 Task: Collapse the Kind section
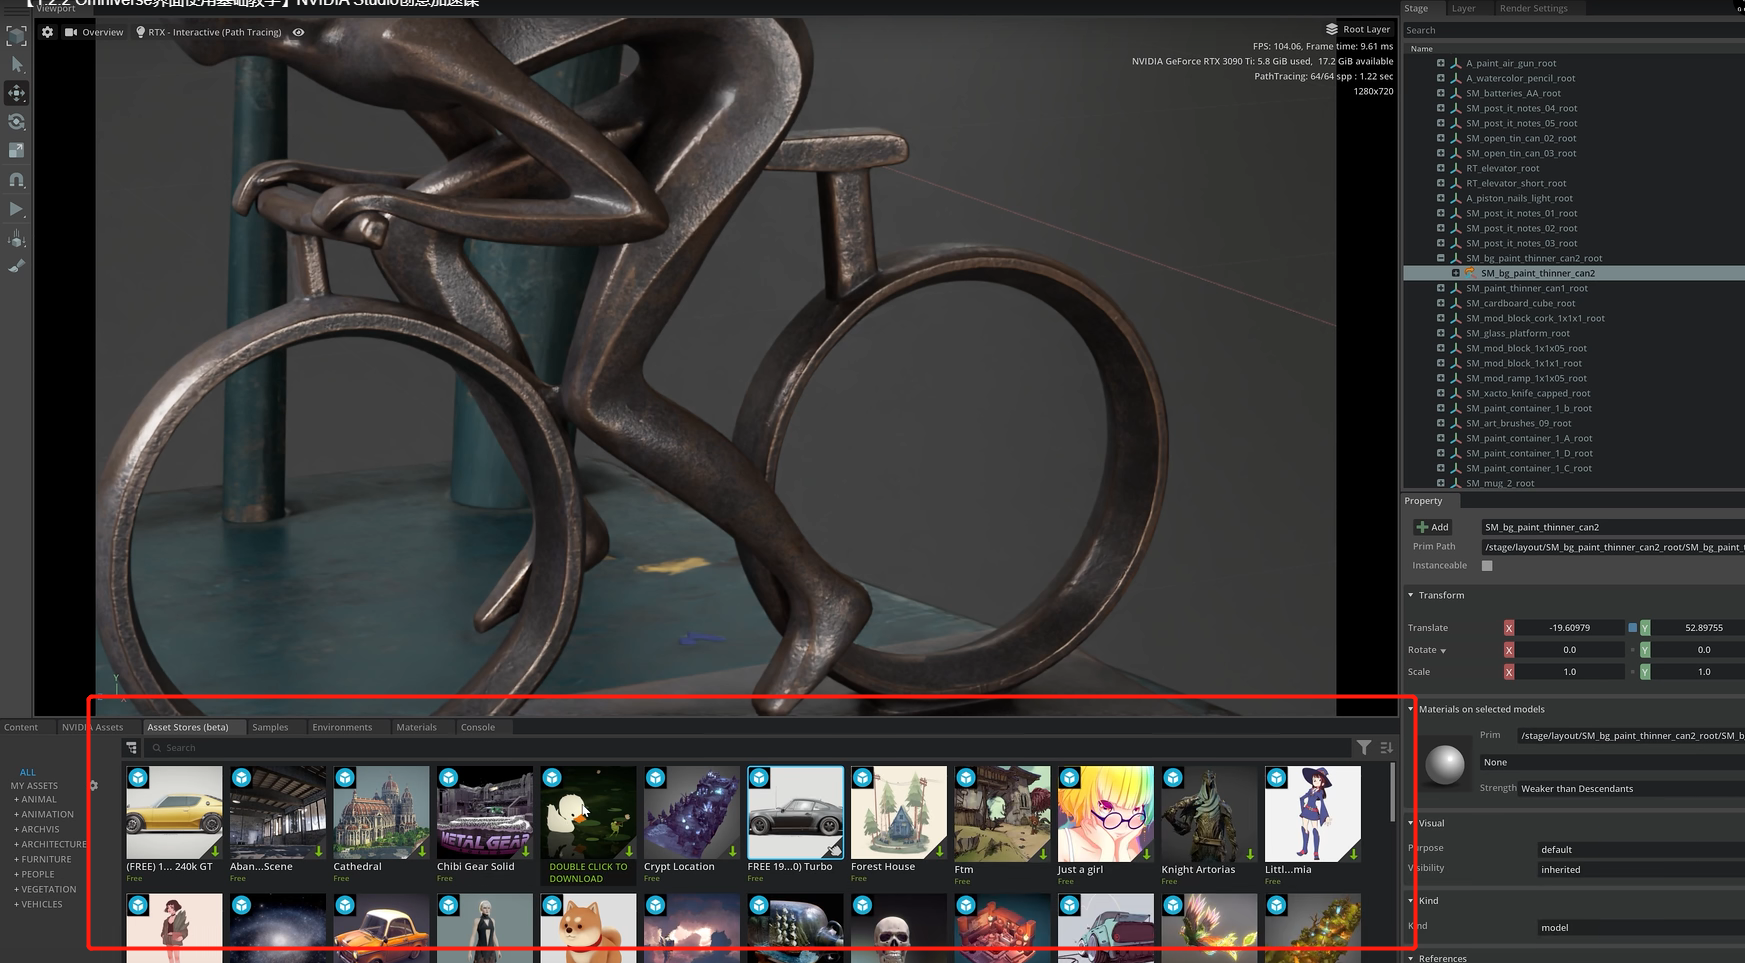pyautogui.click(x=1411, y=901)
